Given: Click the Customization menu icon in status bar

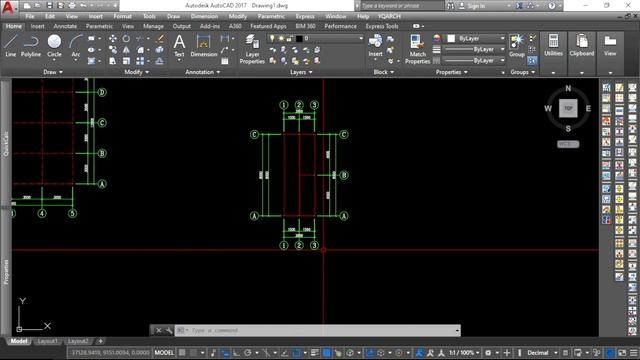Looking at the screenshot, I should pyautogui.click(x=633, y=353).
